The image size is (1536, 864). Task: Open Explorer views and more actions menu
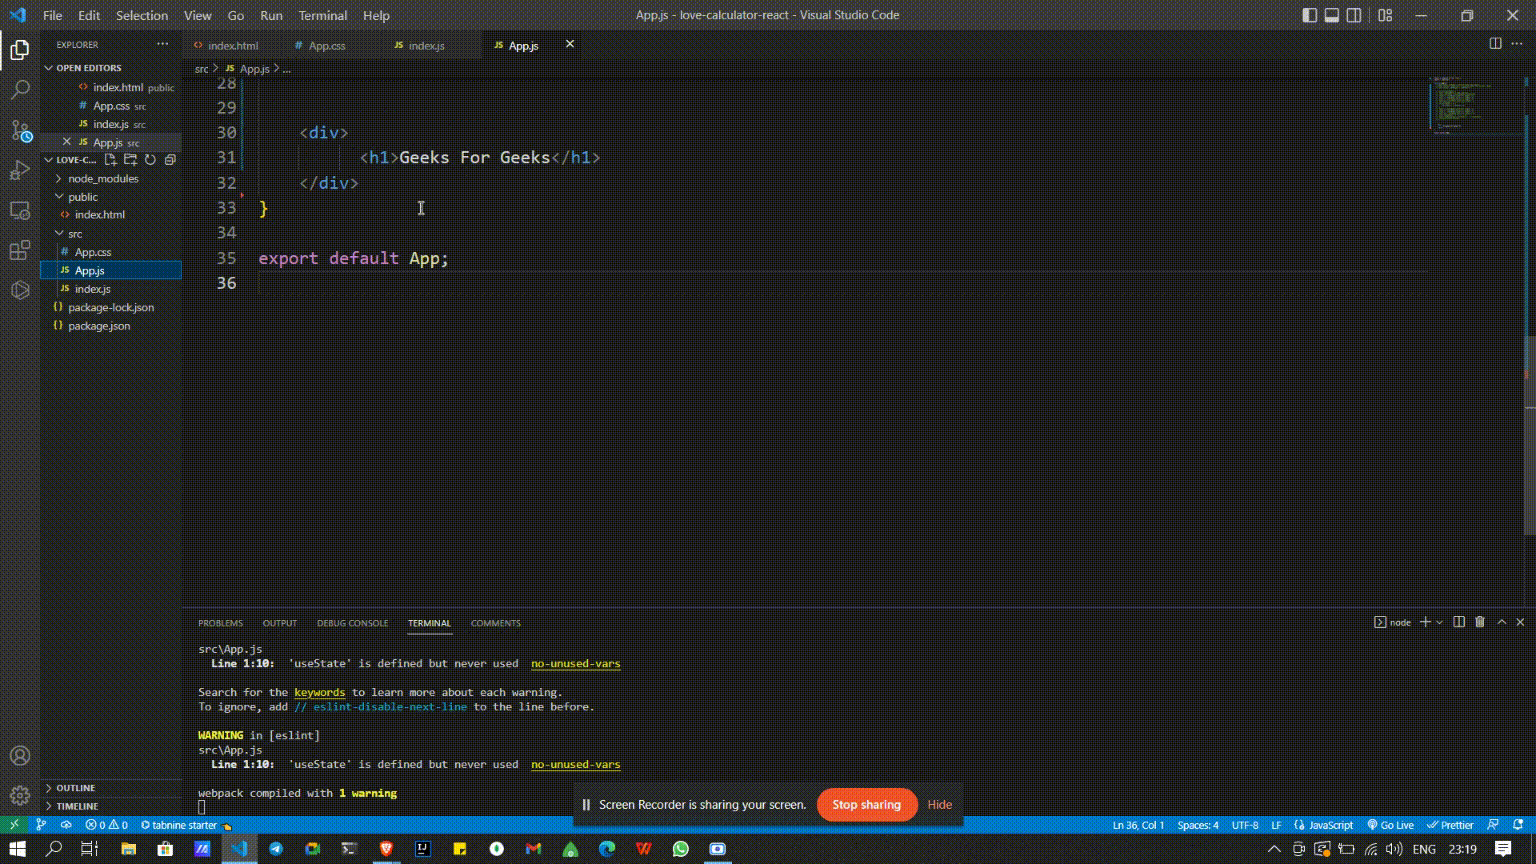pos(162,44)
